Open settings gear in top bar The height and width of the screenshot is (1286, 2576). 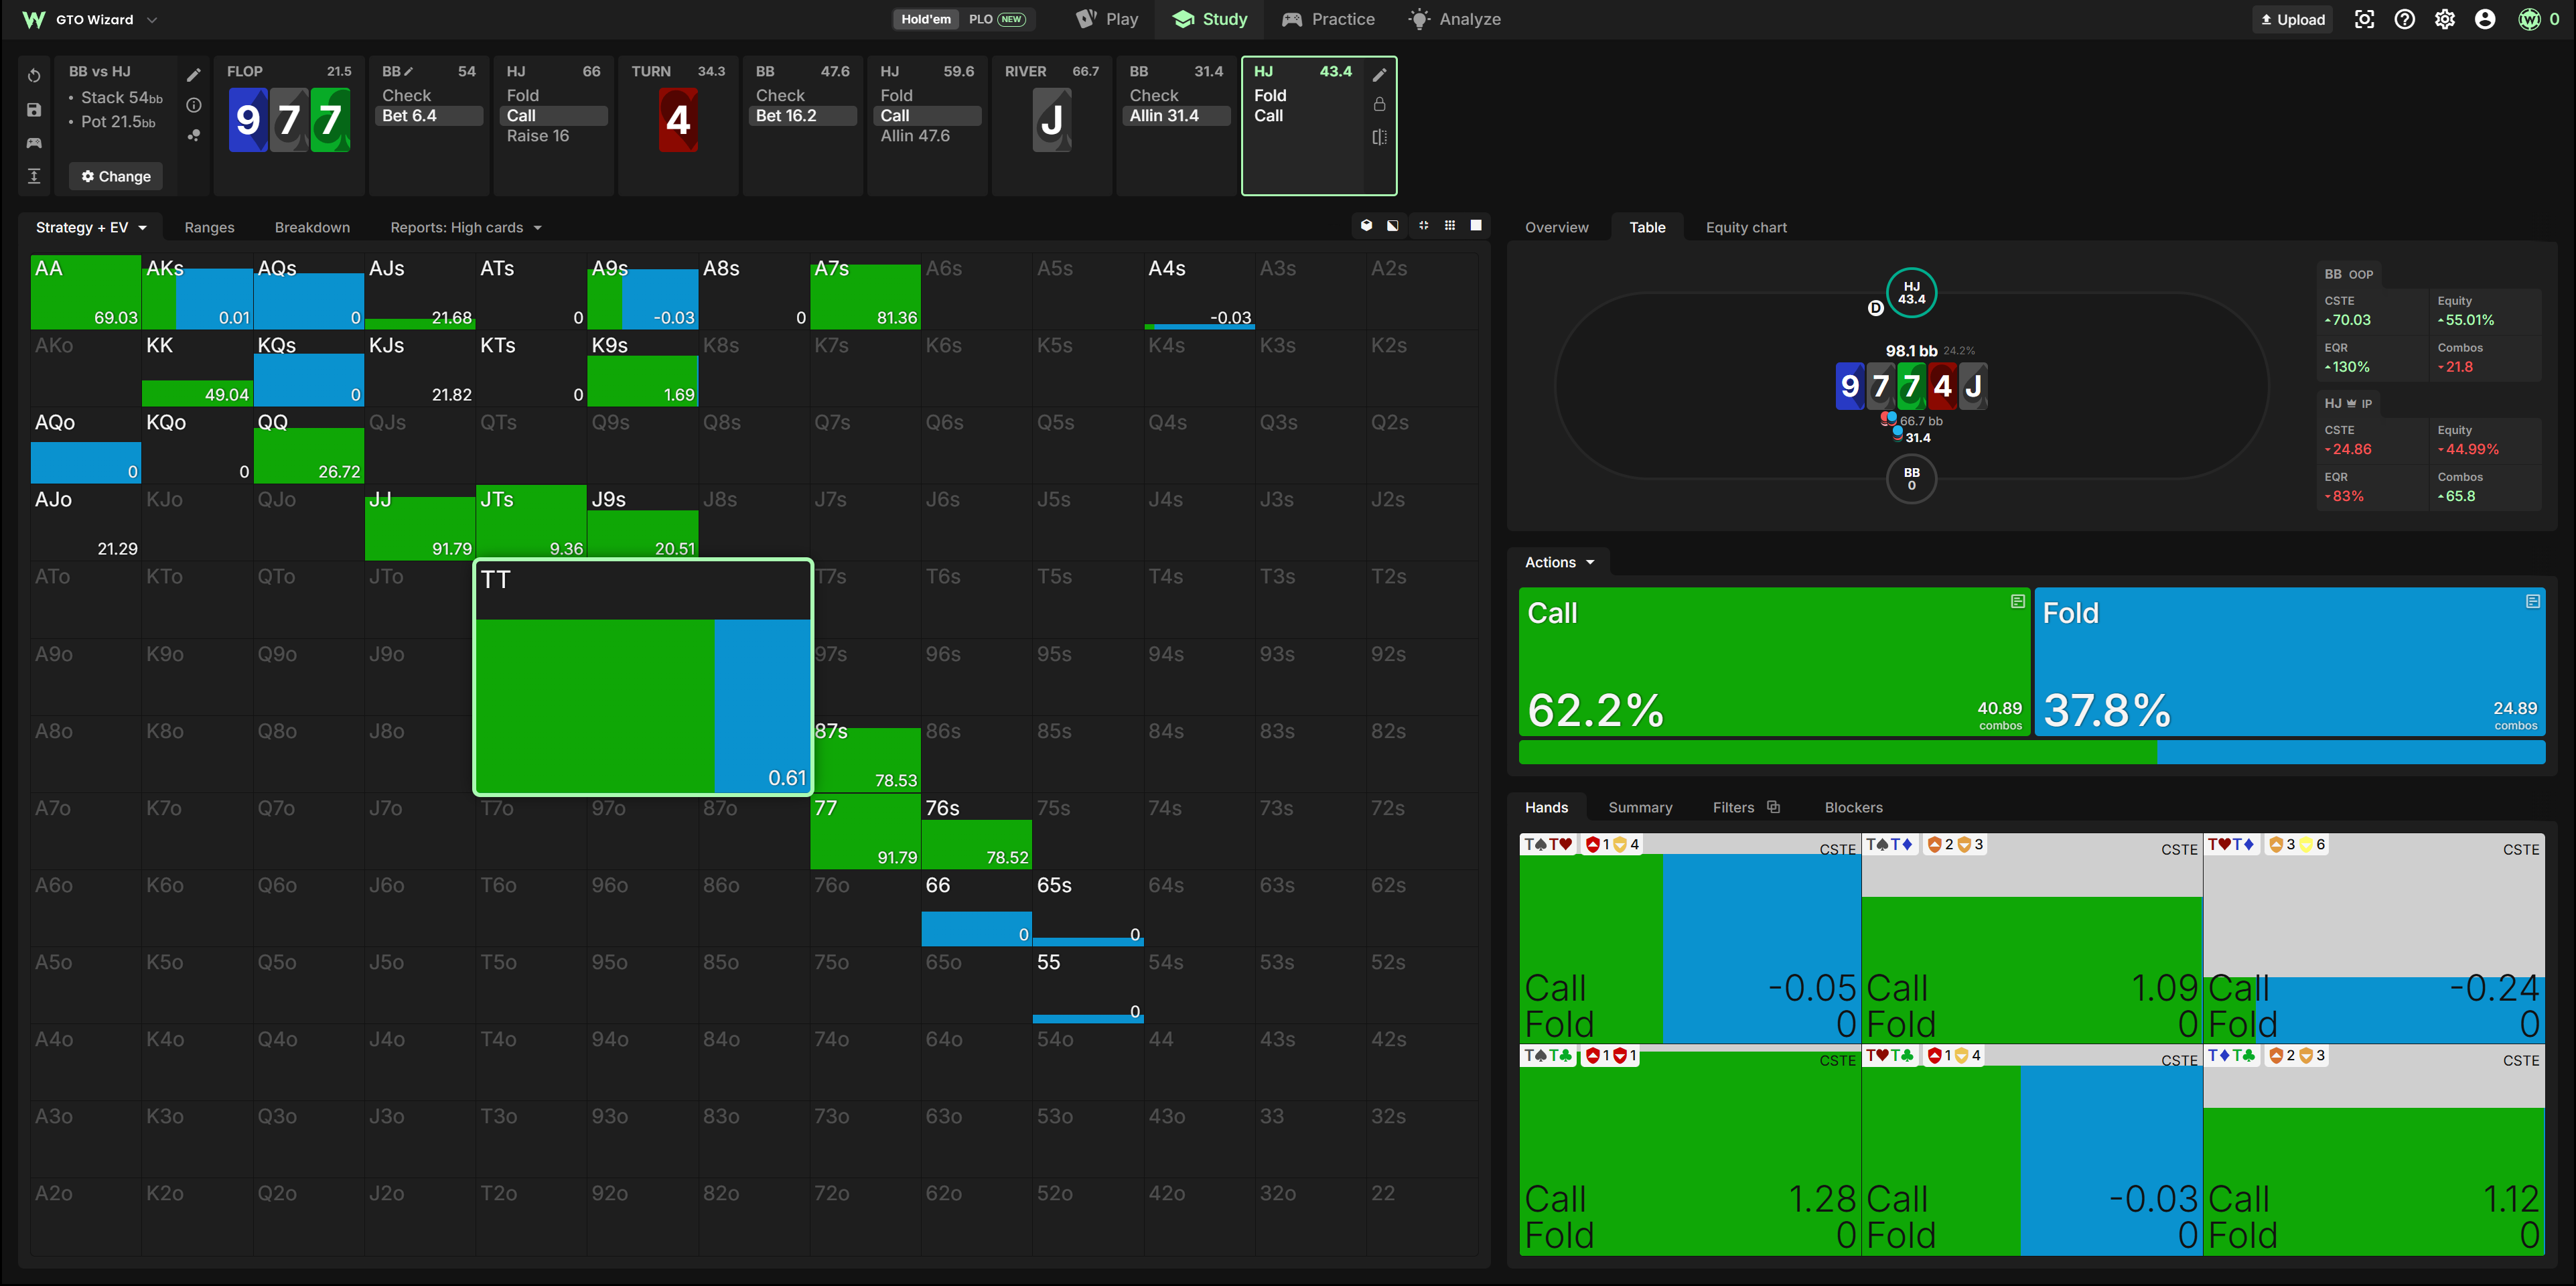(x=2445, y=19)
